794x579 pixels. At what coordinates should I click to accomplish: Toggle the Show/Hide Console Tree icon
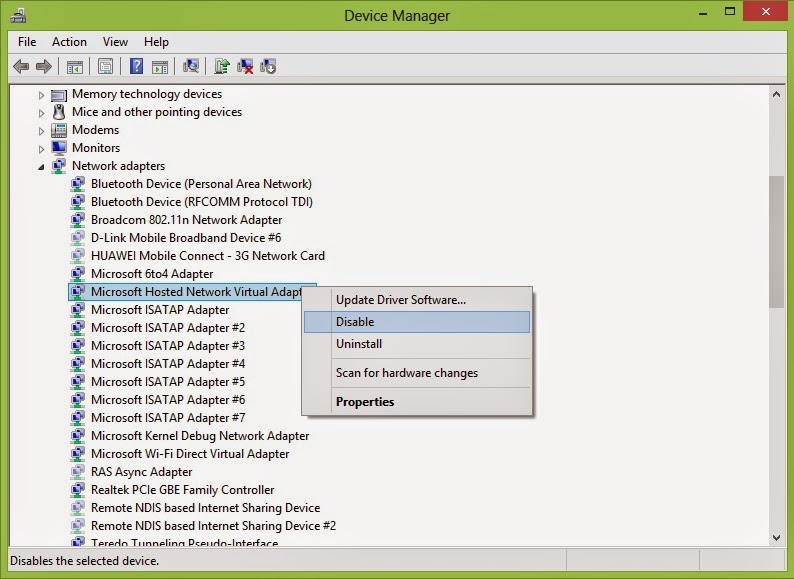click(x=75, y=66)
